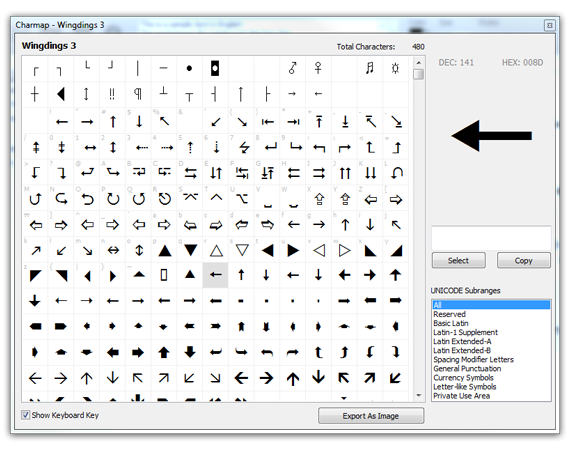The image size is (570, 450).
Task: Click the DEC: 141 value
Action: (456, 63)
